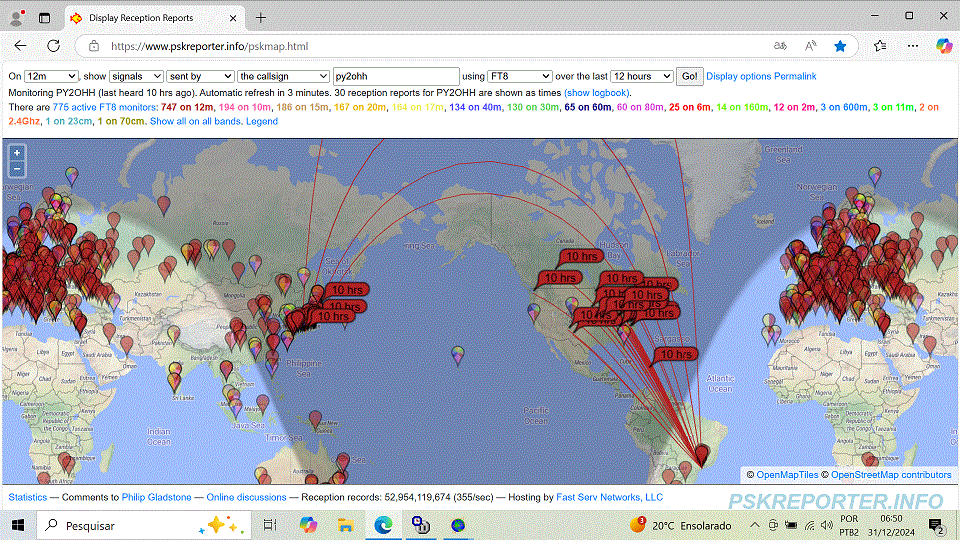
Task: Reload the PSKReporter page
Action: (53, 46)
